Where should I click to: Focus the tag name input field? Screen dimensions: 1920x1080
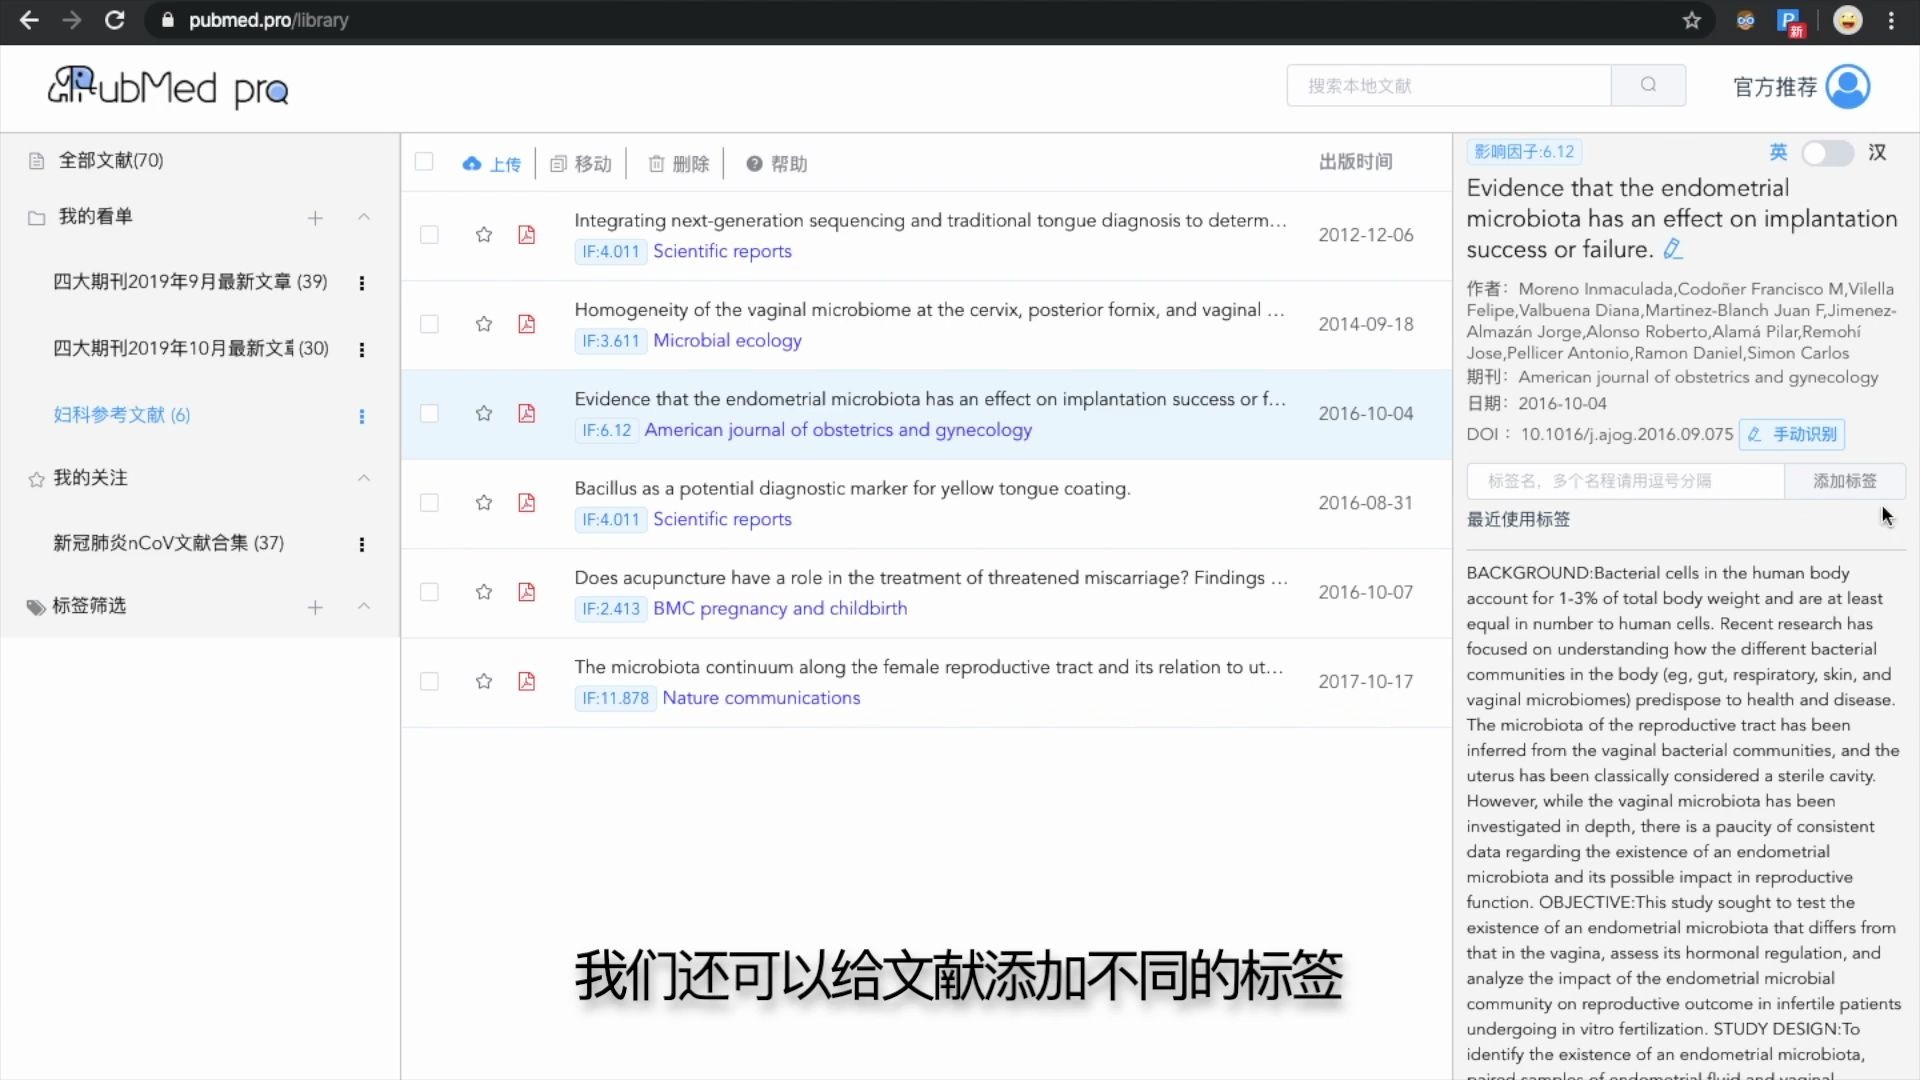pos(1626,481)
